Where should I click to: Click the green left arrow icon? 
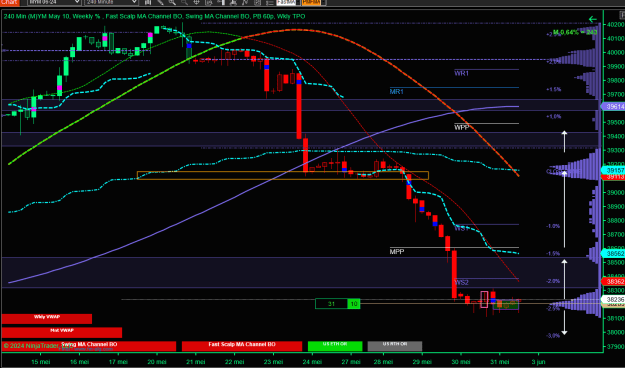(593, 19)
